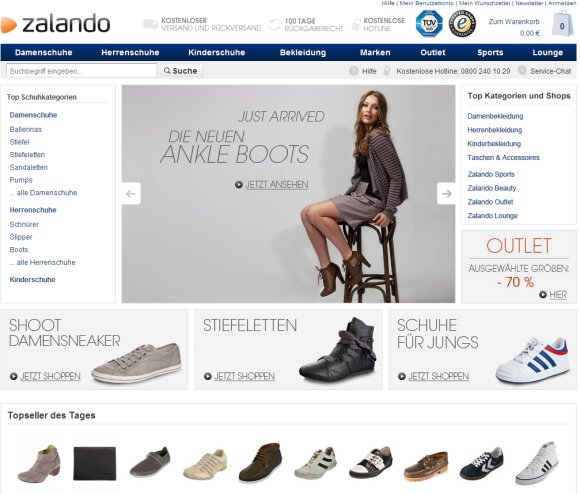Select the black wallet topseller thumbnail
Image resolution: width=580 pixels, height=494 pixels.
pyautogui.click(x=95, y=464)
